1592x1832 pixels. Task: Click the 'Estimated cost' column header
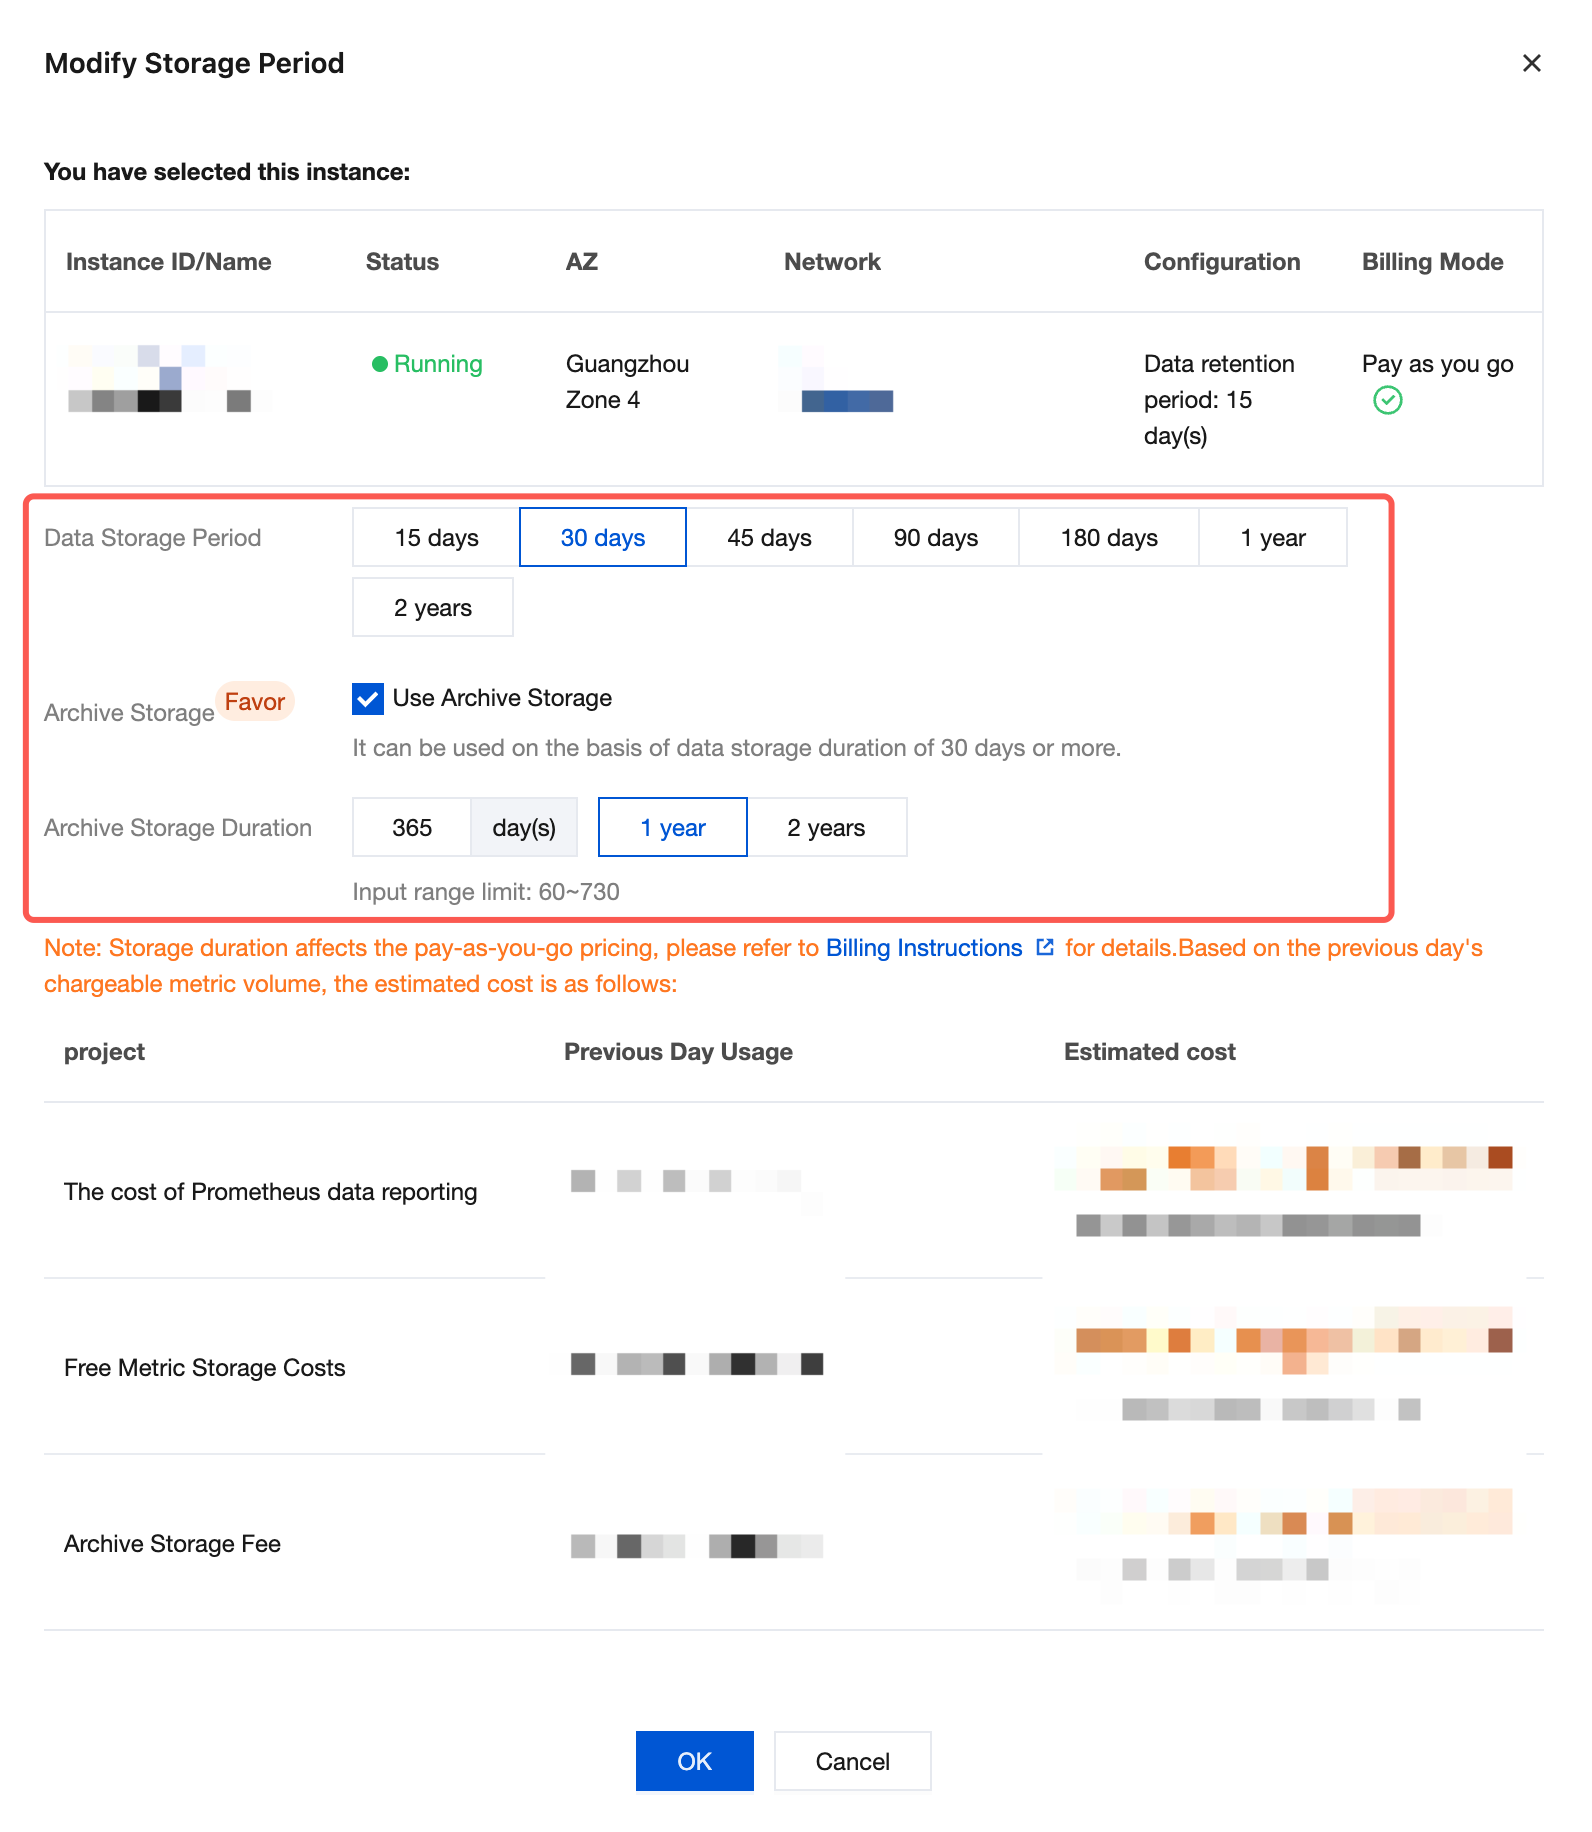coord(1150,1052)
